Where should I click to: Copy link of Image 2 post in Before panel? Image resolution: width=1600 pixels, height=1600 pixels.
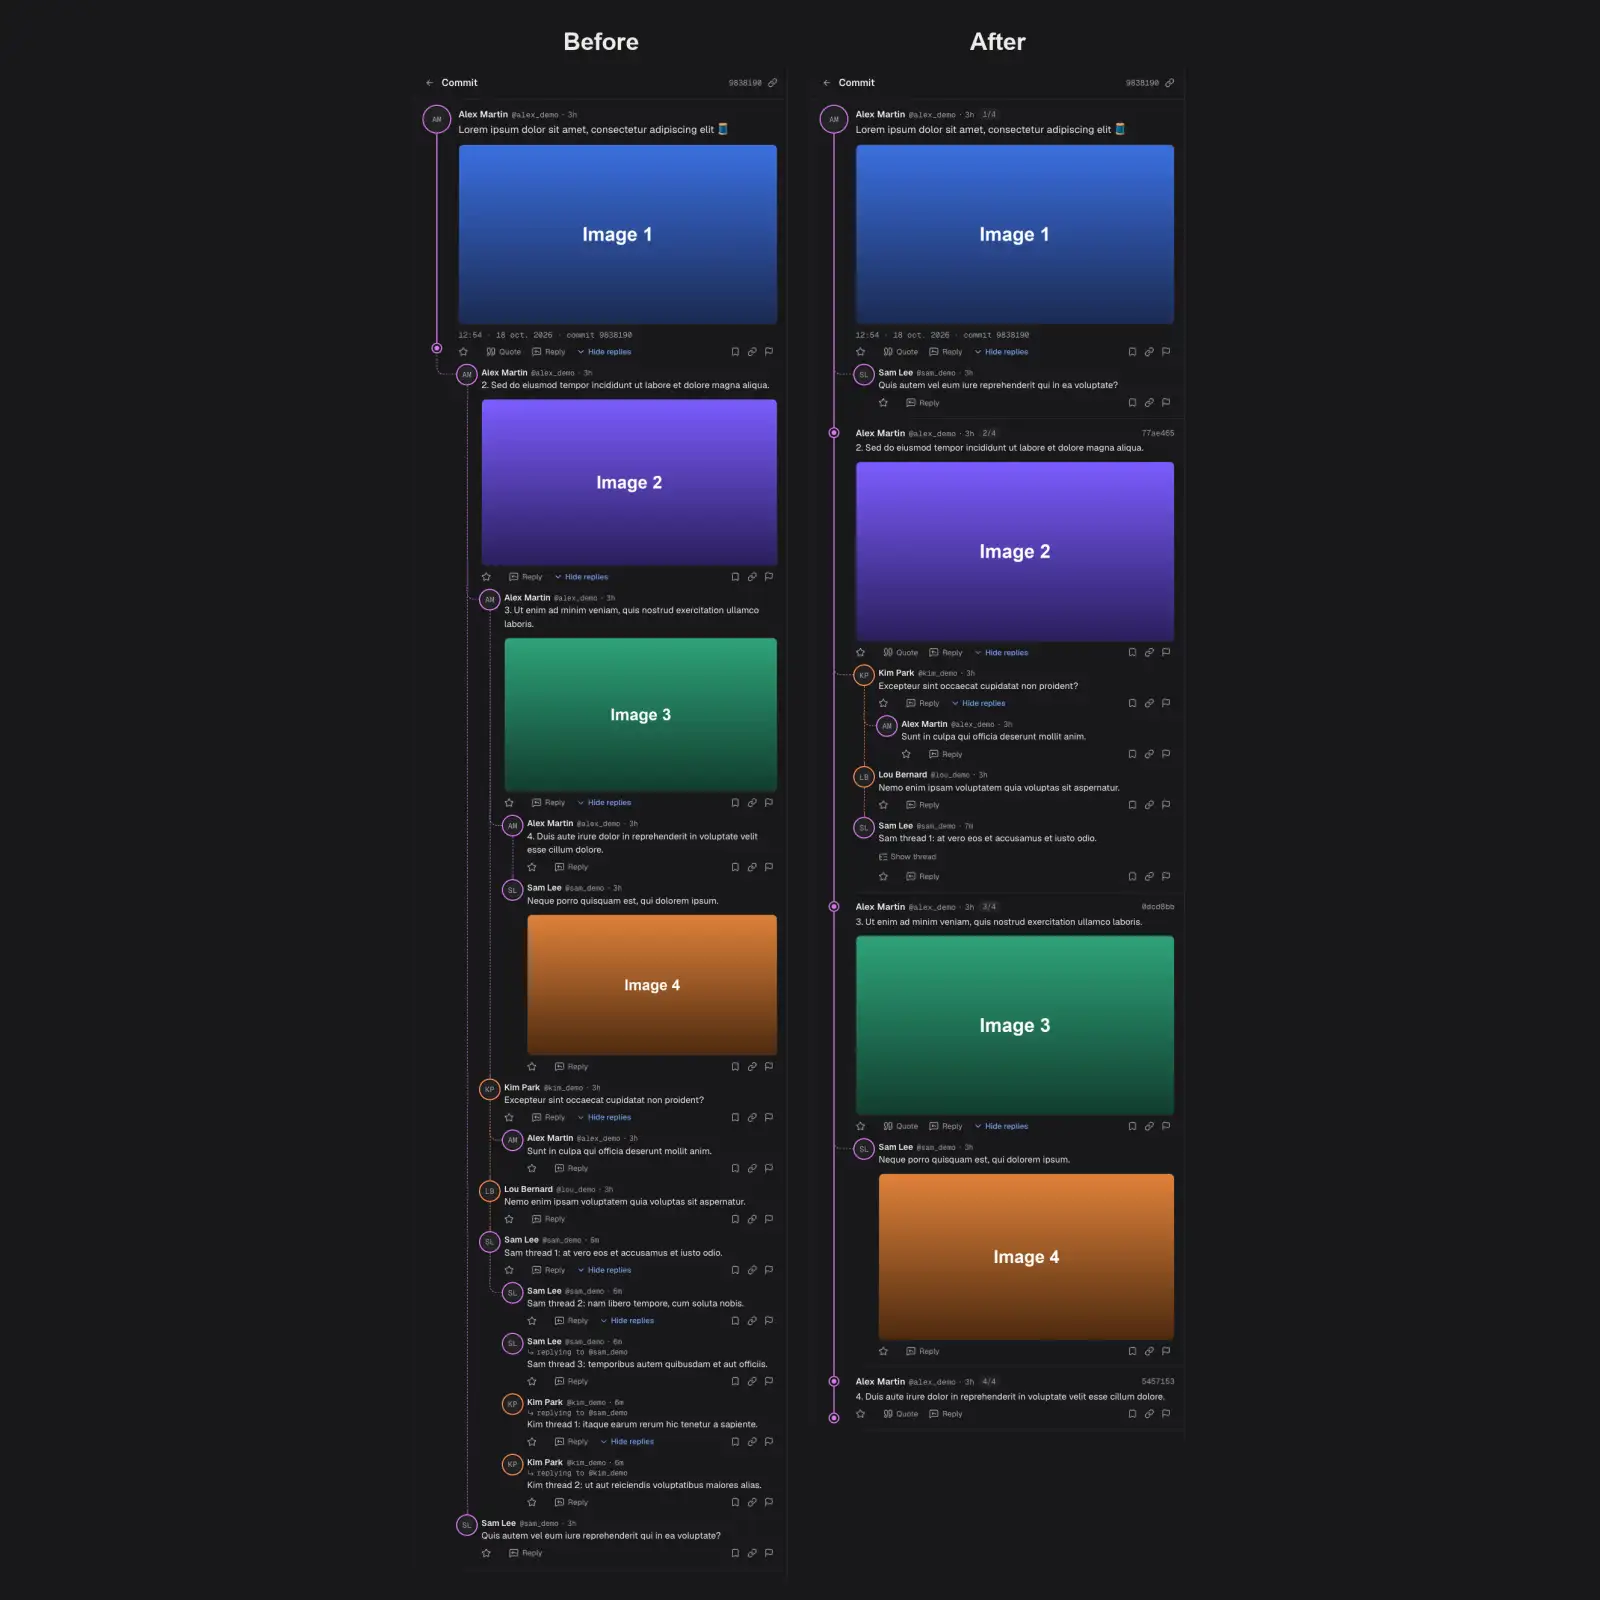pyautogui.click(x=752, y=577)
